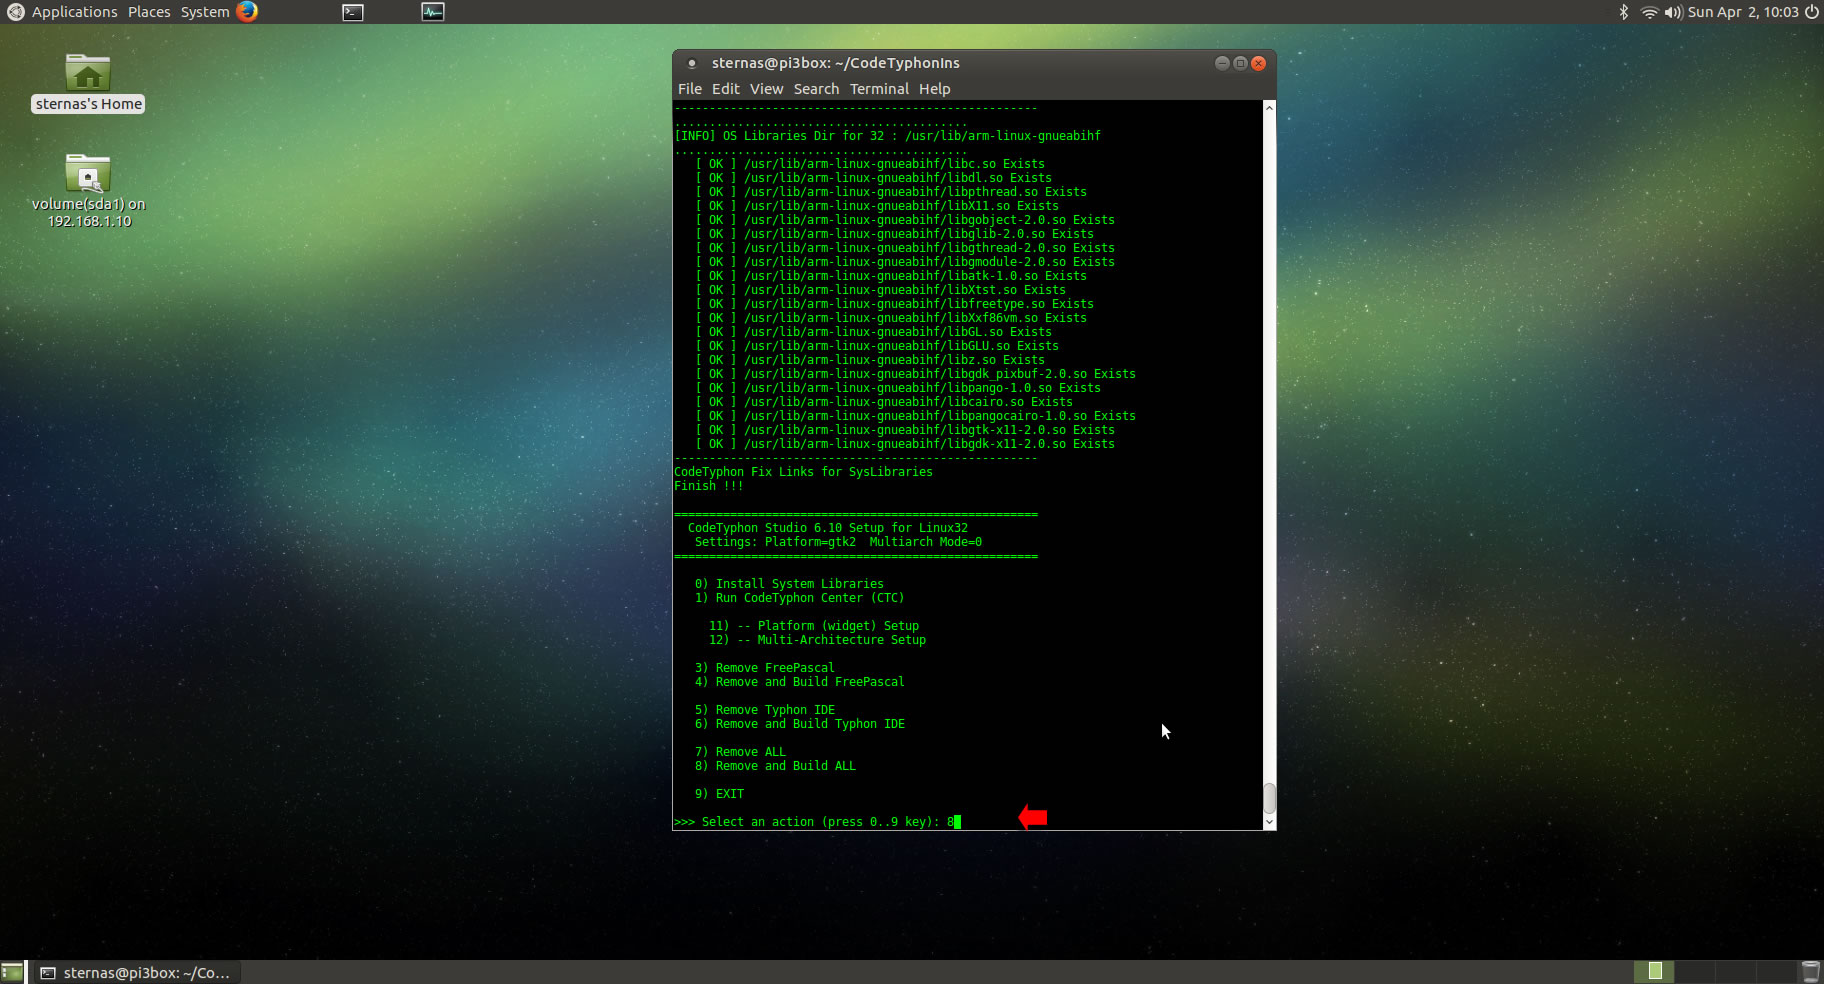This screenshot has height=984, width=1824.
Task: Click "7) Remove ALL" line
Action: coord(740,752)
